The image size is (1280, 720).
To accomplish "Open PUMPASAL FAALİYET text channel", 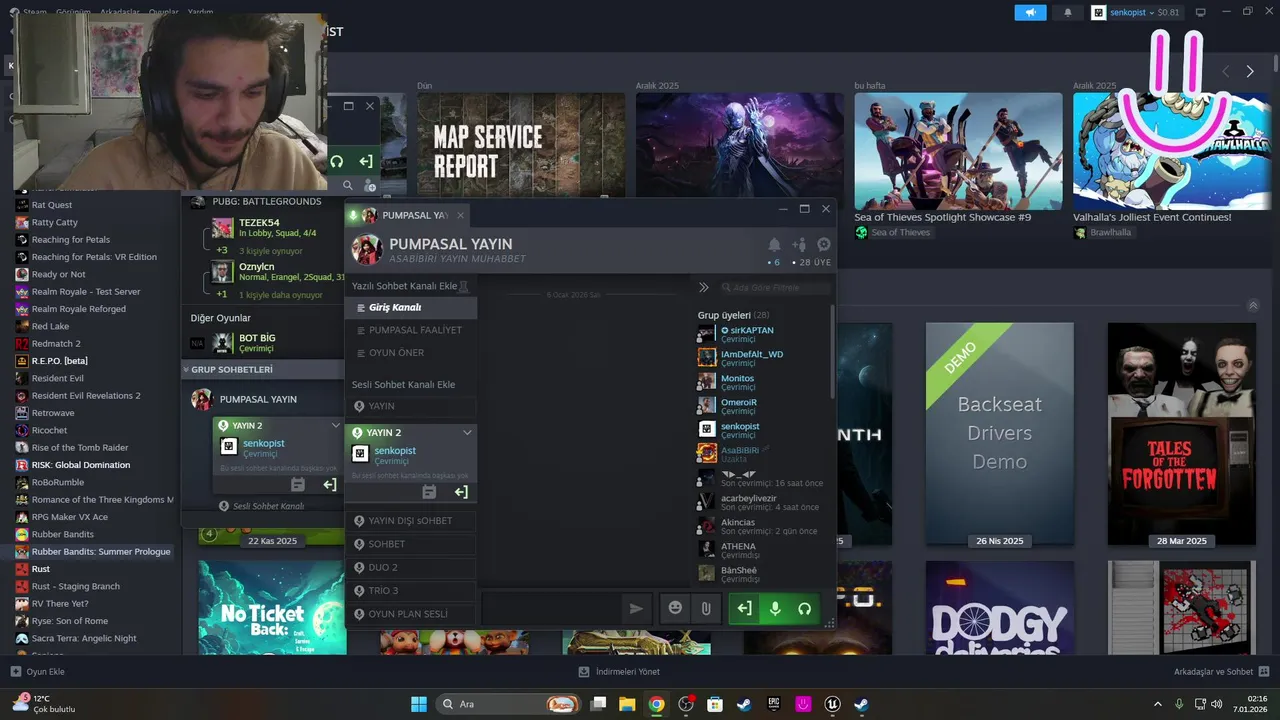I will coord(411,330).
